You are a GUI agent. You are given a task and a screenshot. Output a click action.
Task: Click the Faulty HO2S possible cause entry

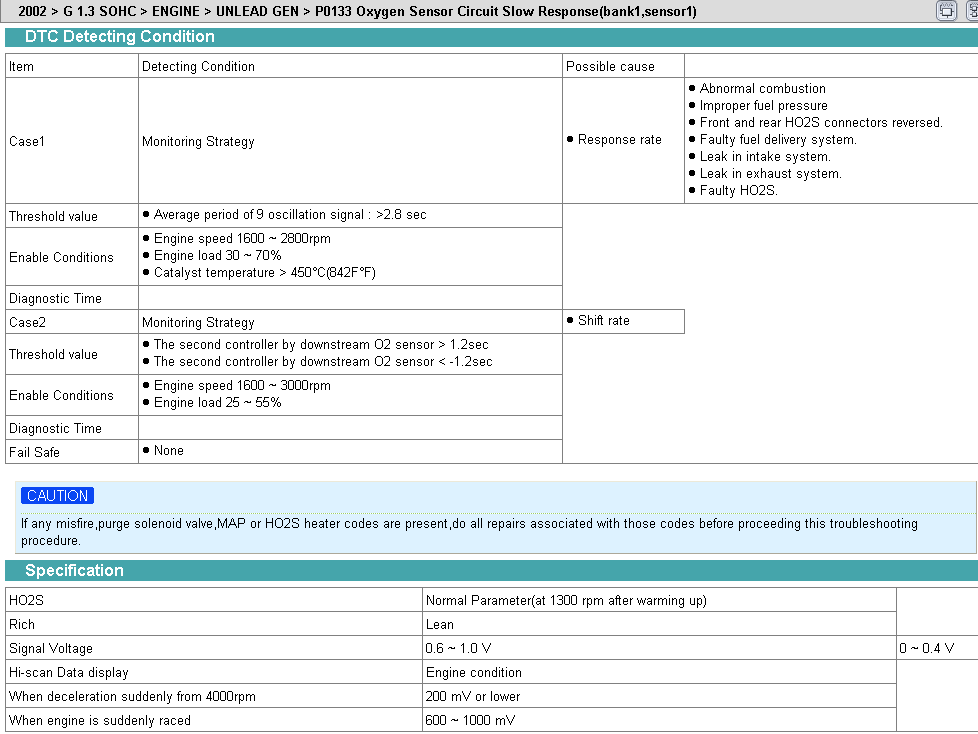737,190
